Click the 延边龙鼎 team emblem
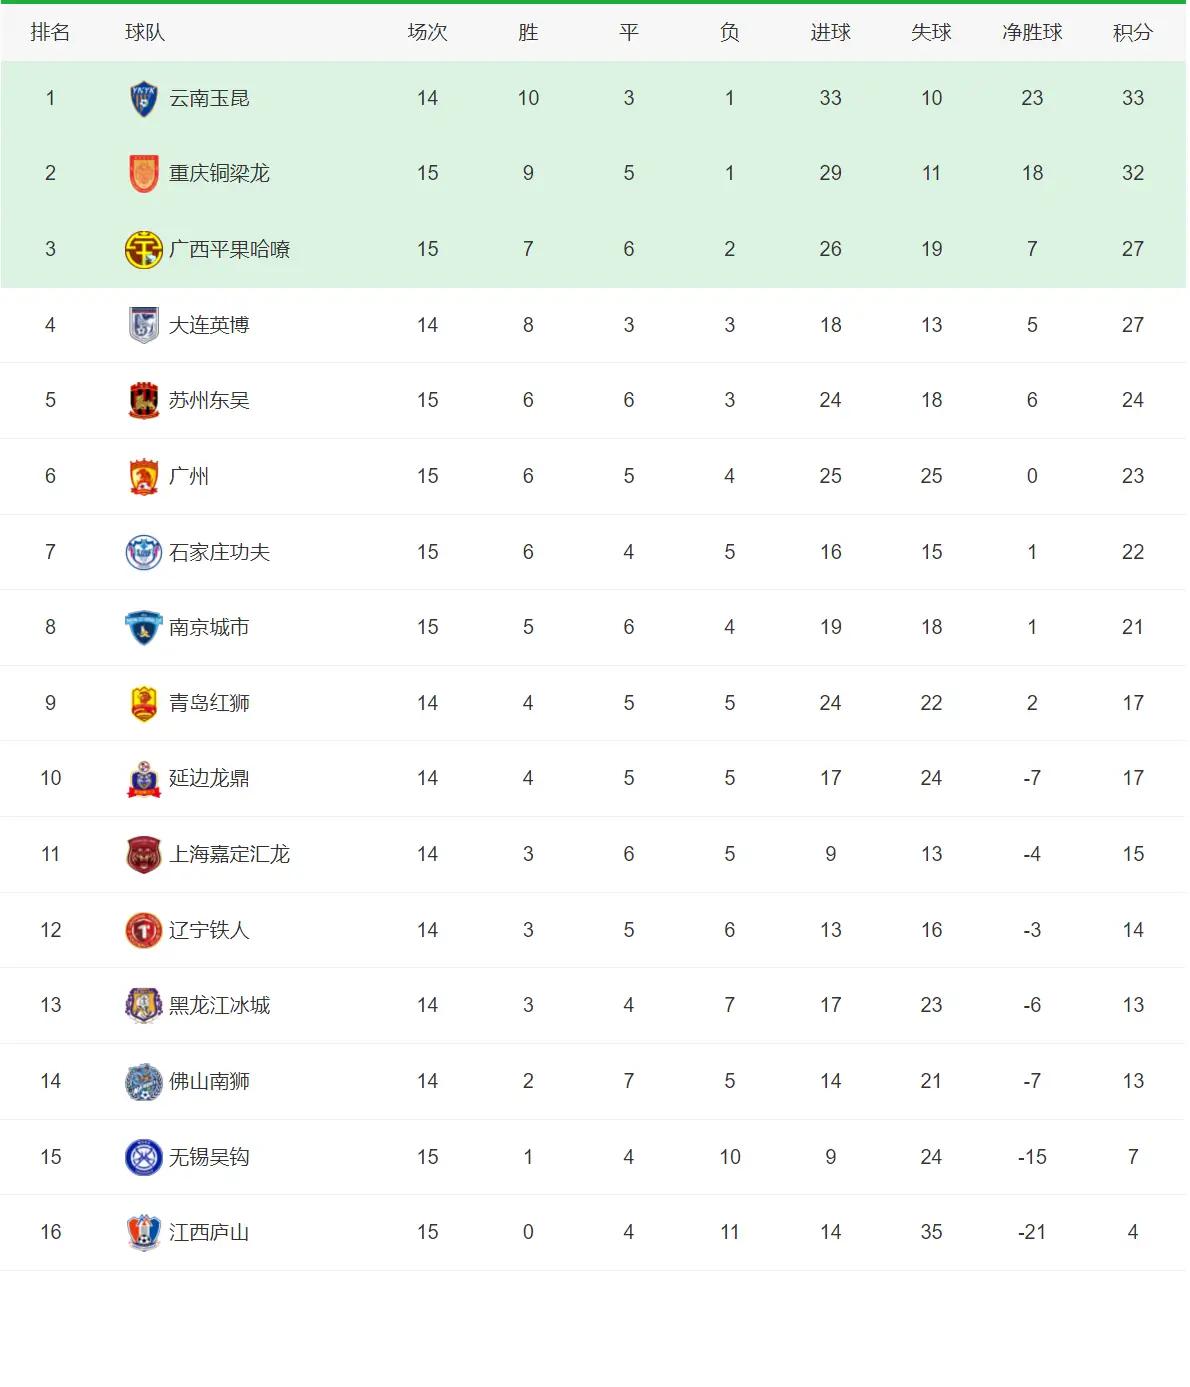This screenshot has height=1387, width=1190. (144, 779)
